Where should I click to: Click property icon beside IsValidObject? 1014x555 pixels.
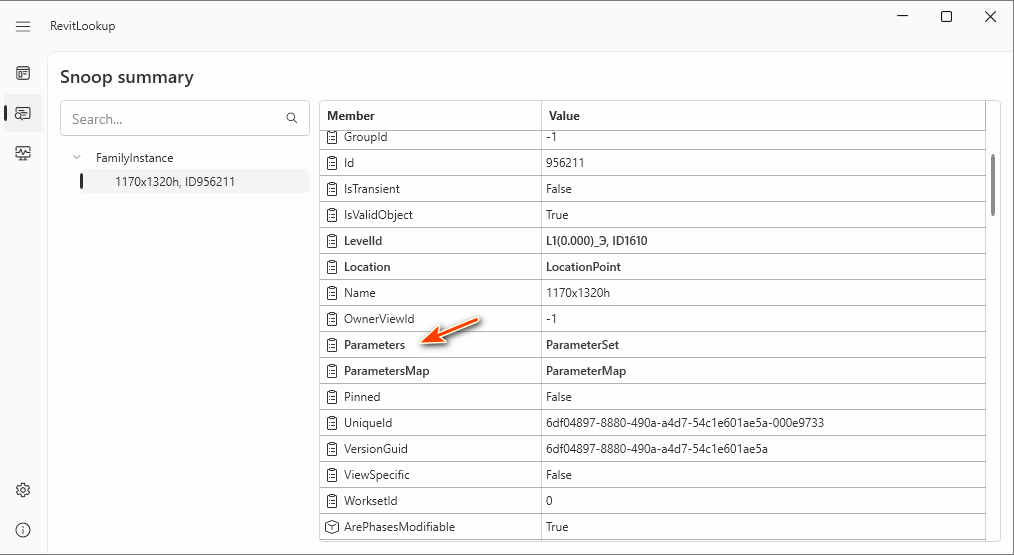(332, 215)
